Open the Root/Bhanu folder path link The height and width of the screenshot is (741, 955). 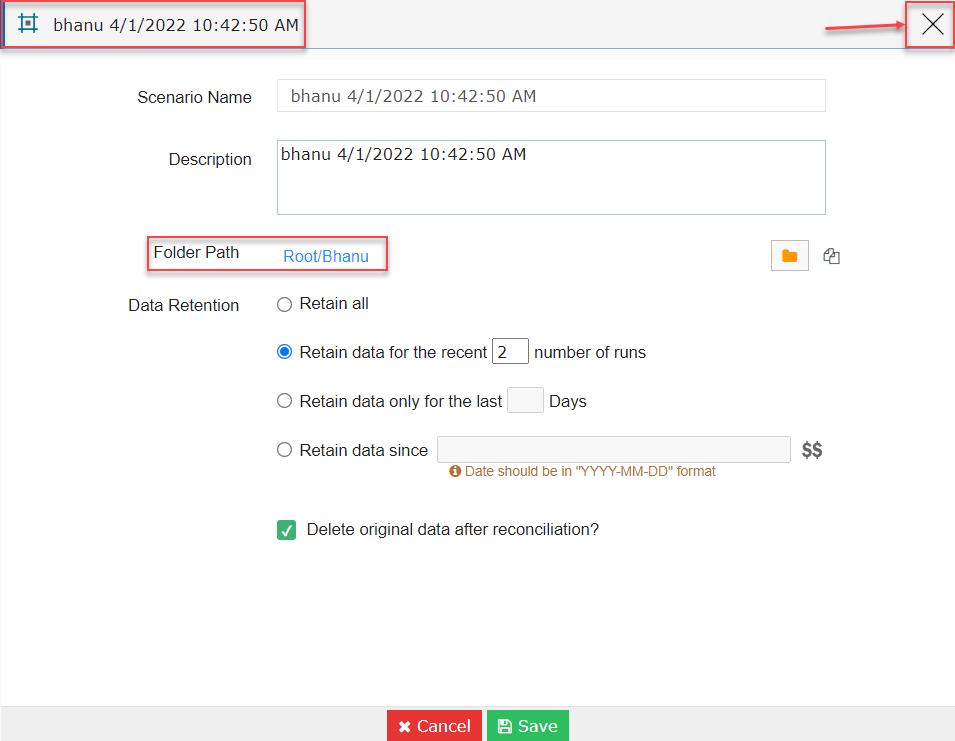(326, 256)
